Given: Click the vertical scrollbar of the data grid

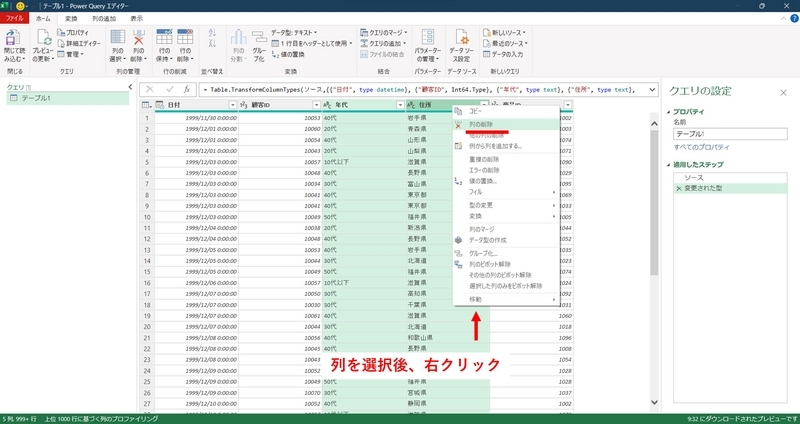Looking at the screenshot, I should tap(654, 203).
